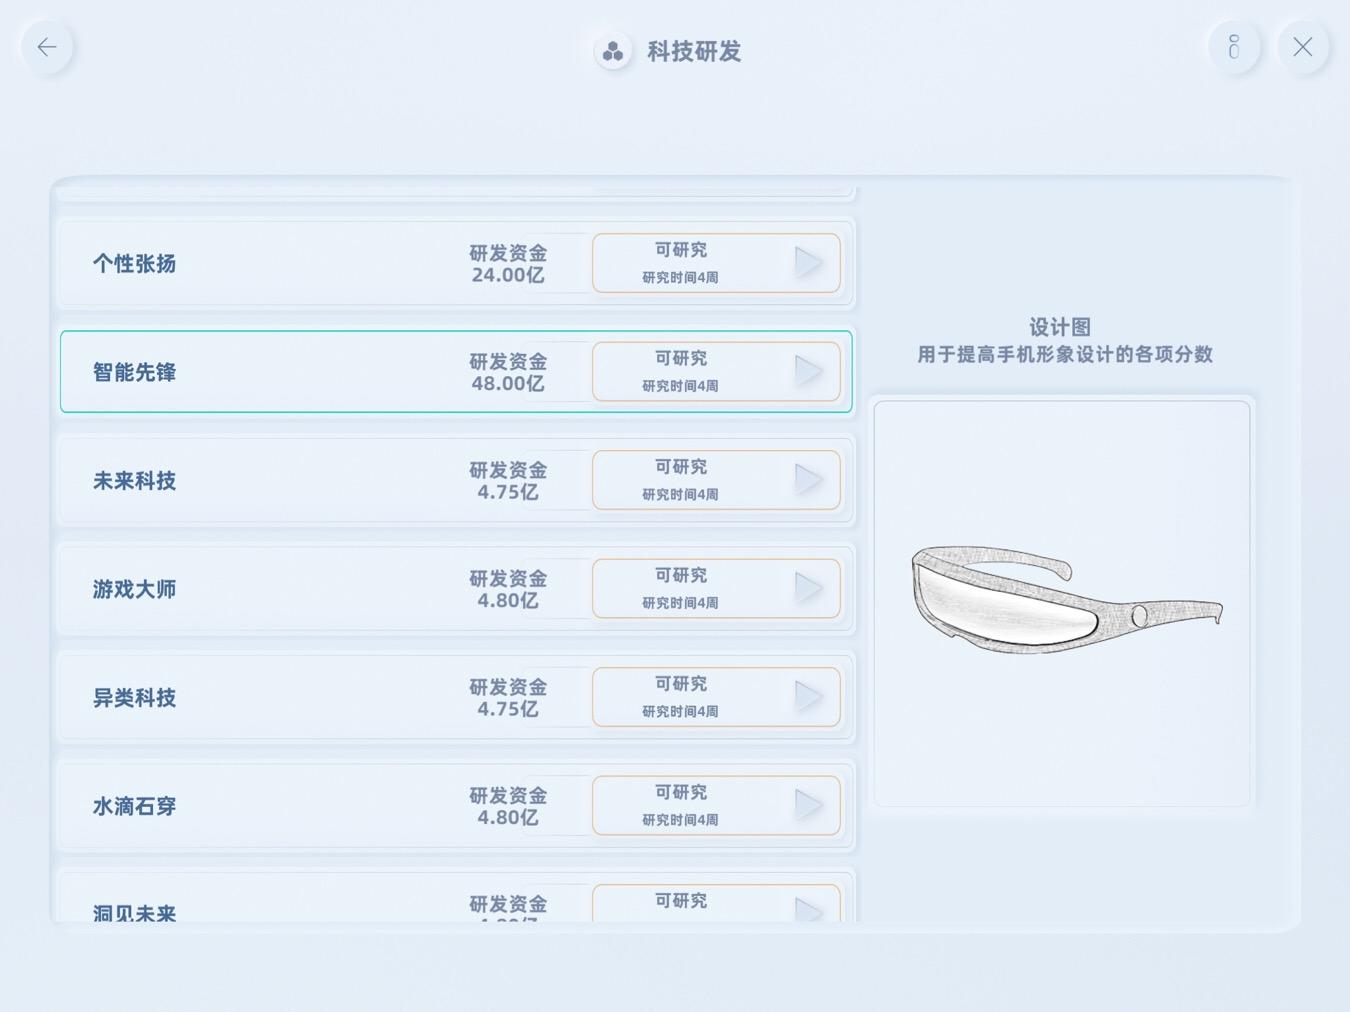This screenshot has height=1012, width=1350.
Task: Click play arrow for 智能先锋 research
Action: pos(808,371)
